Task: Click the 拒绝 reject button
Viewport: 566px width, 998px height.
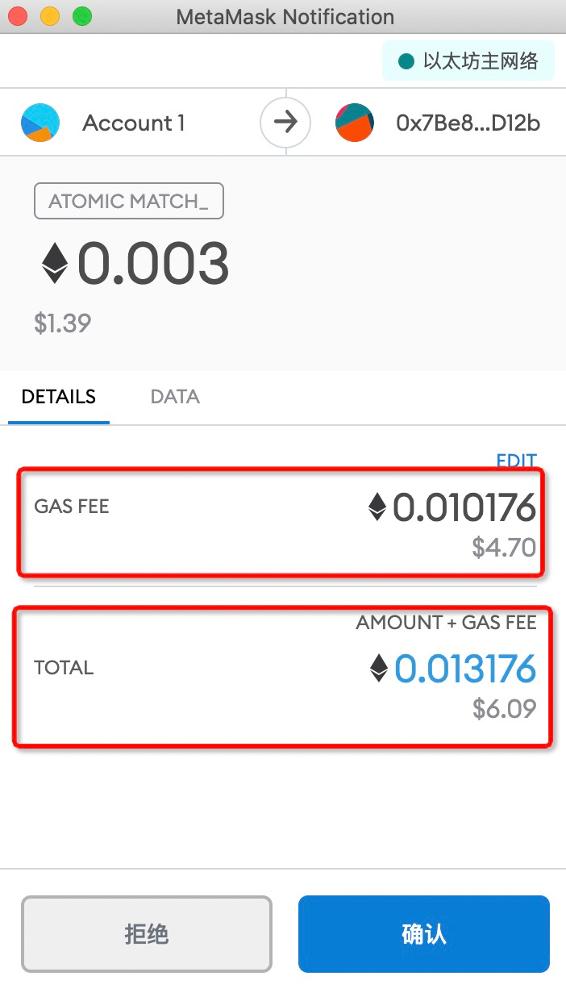Action: [x=146, y=934]
